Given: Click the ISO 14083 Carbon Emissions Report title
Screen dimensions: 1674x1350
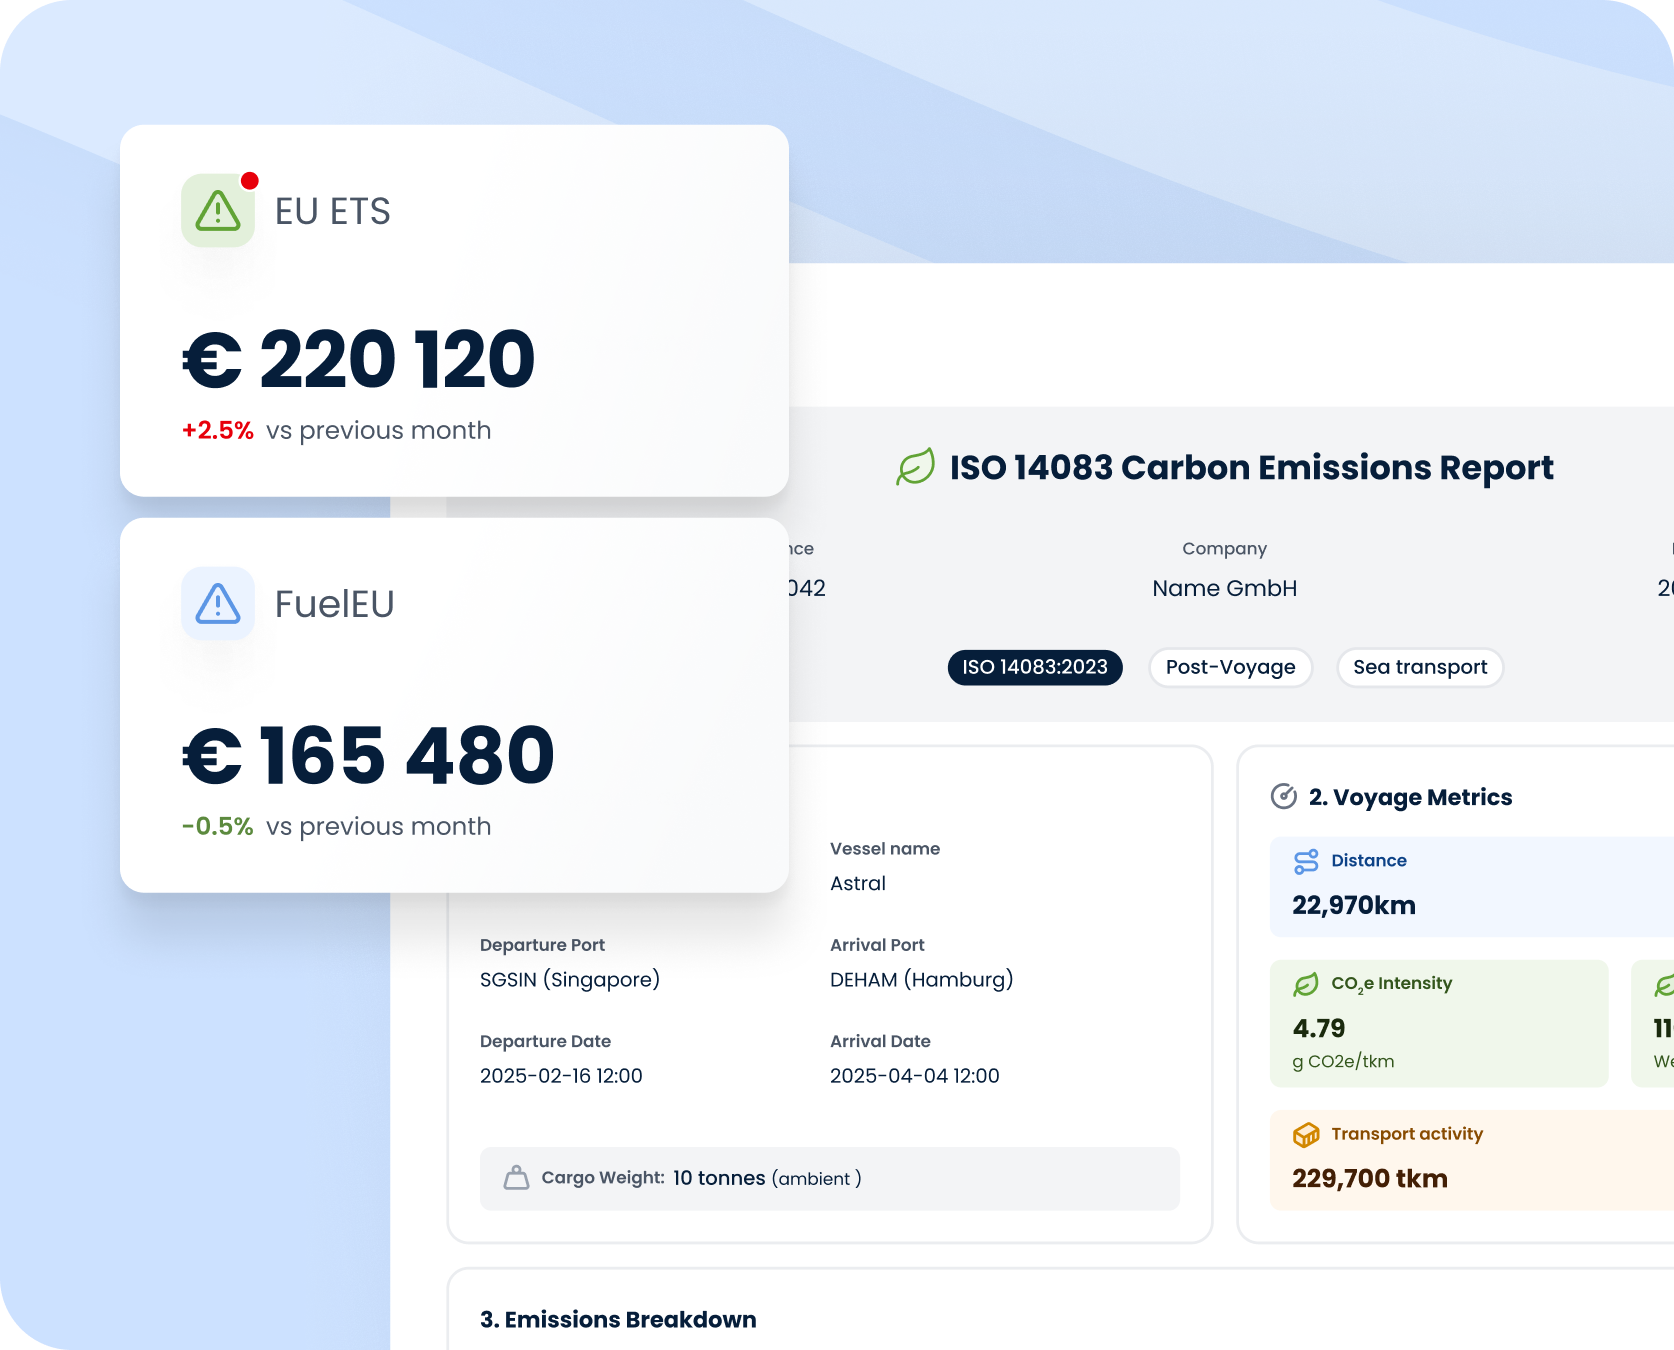Looking at the screenshot, I should point(1251,467).
